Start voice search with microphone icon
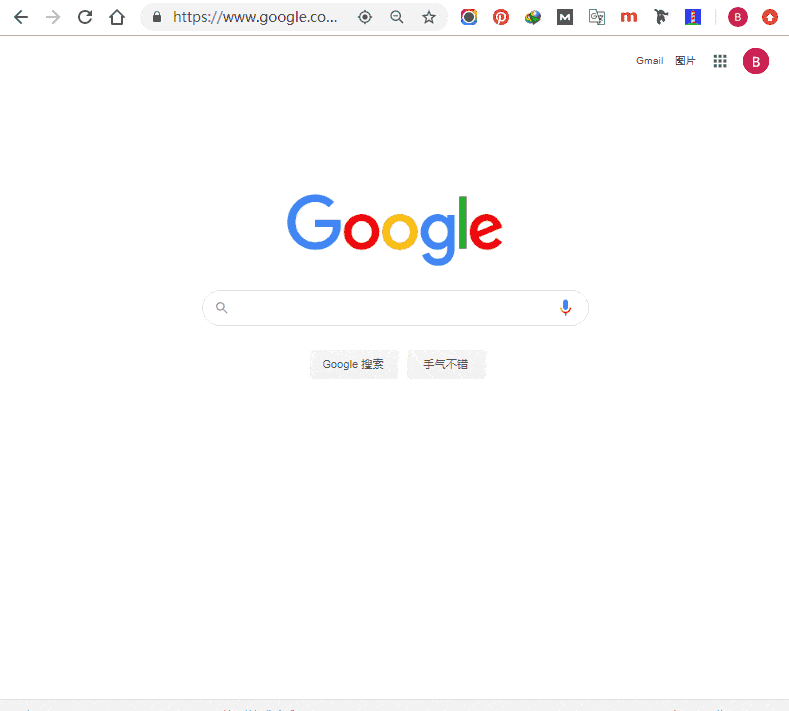Viewport: 789px width, 711px height. click(565, 307)
